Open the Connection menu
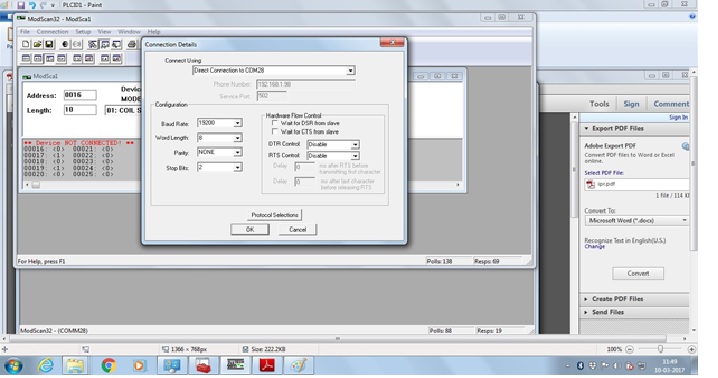This screenshot has height=378, width=718. point(52,32)
